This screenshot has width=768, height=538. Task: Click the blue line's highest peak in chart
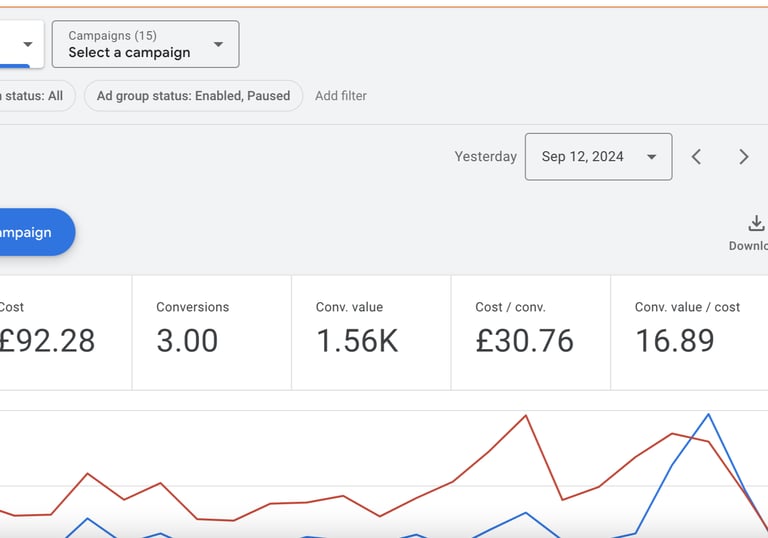[708, 414]
